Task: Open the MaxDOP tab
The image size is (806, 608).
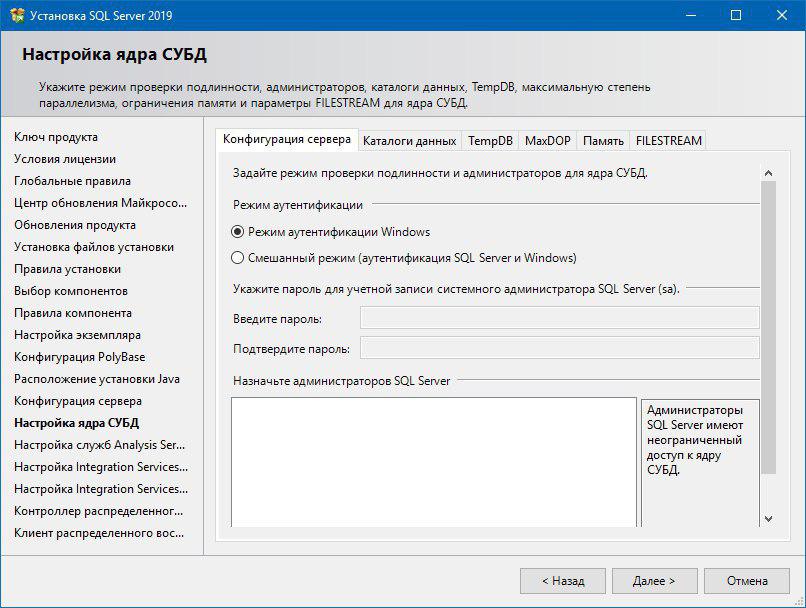Action: [x=547, y=141]
